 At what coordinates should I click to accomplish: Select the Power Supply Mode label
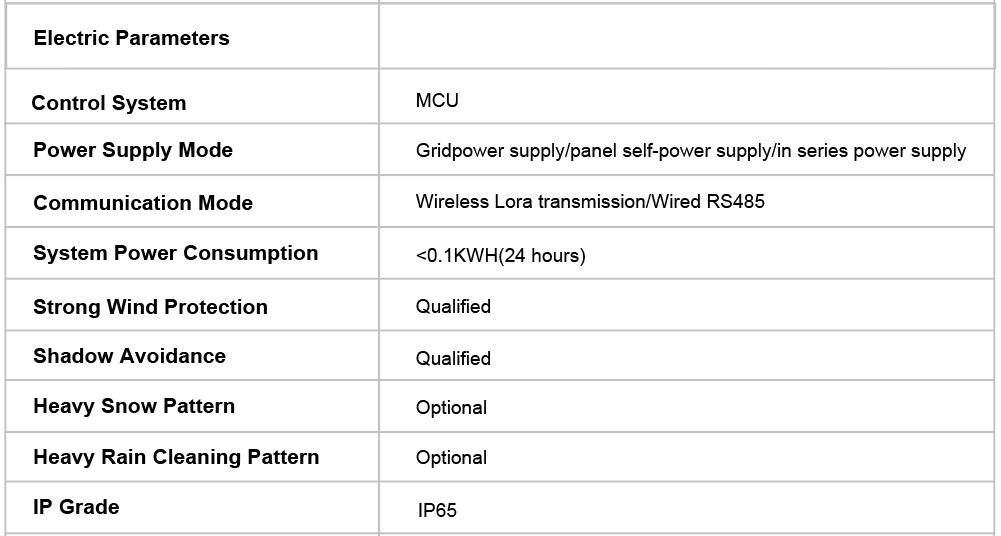tap(133, 150)
